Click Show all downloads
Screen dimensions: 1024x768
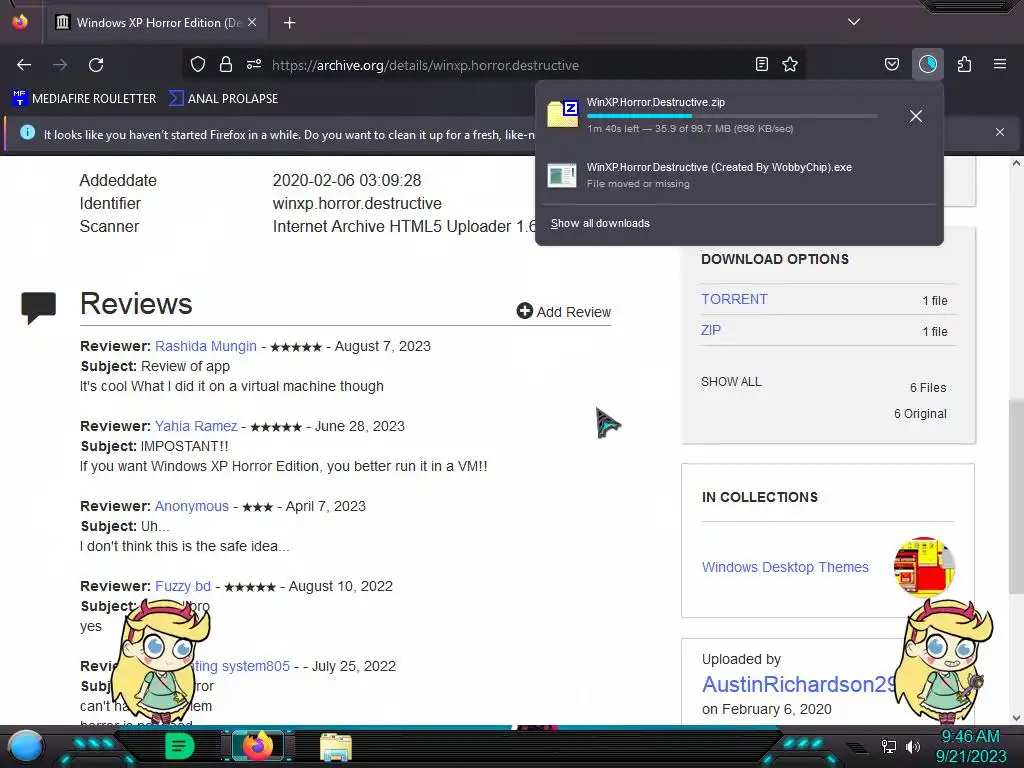600,223
